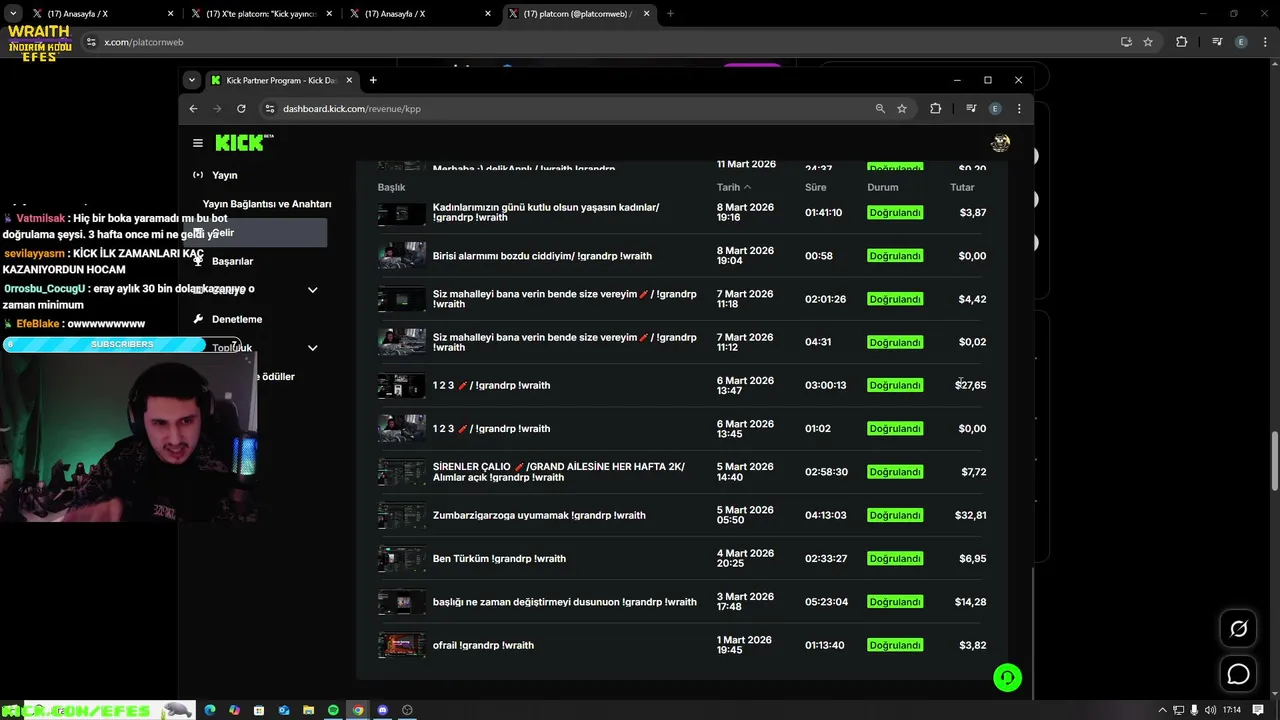Click Doğrulandı badge for ofrail row
This screenshot has width=1280, height=720.
pos(895,645)
